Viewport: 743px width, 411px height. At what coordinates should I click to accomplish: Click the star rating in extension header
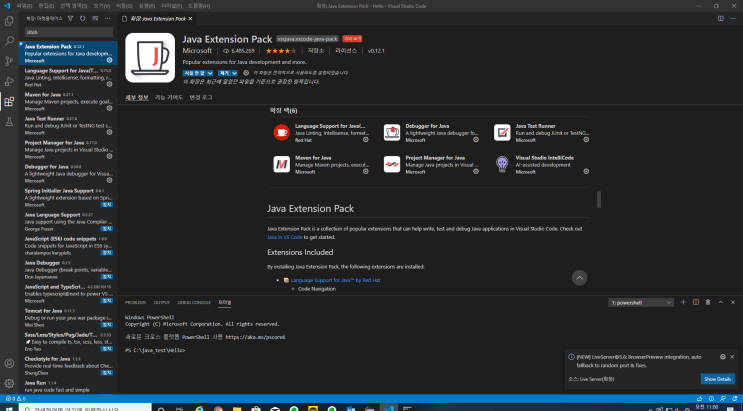point(281,51)
